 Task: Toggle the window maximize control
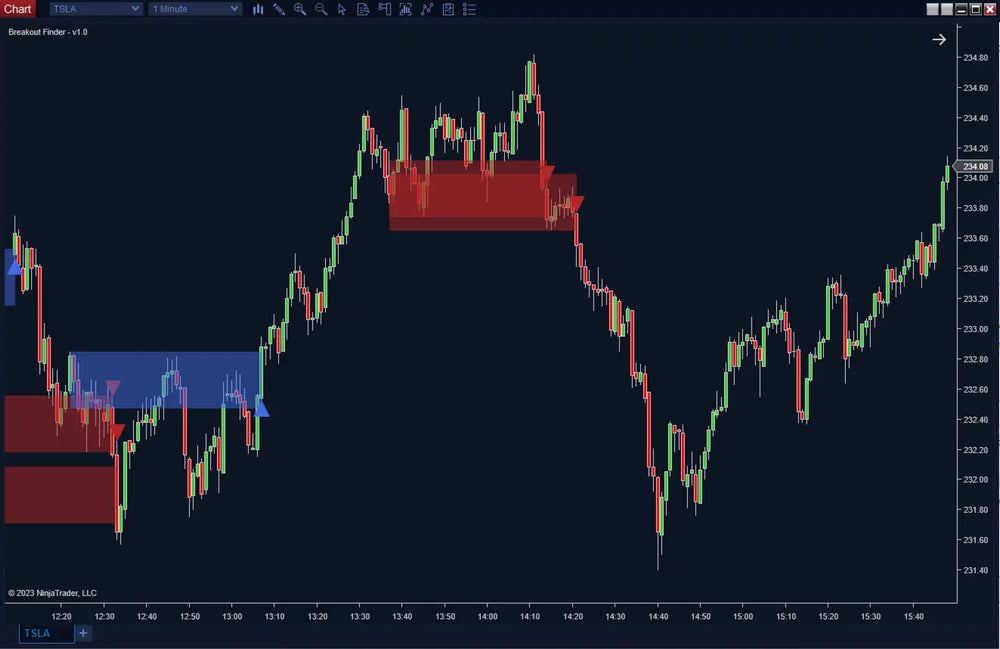pos(974,8)
